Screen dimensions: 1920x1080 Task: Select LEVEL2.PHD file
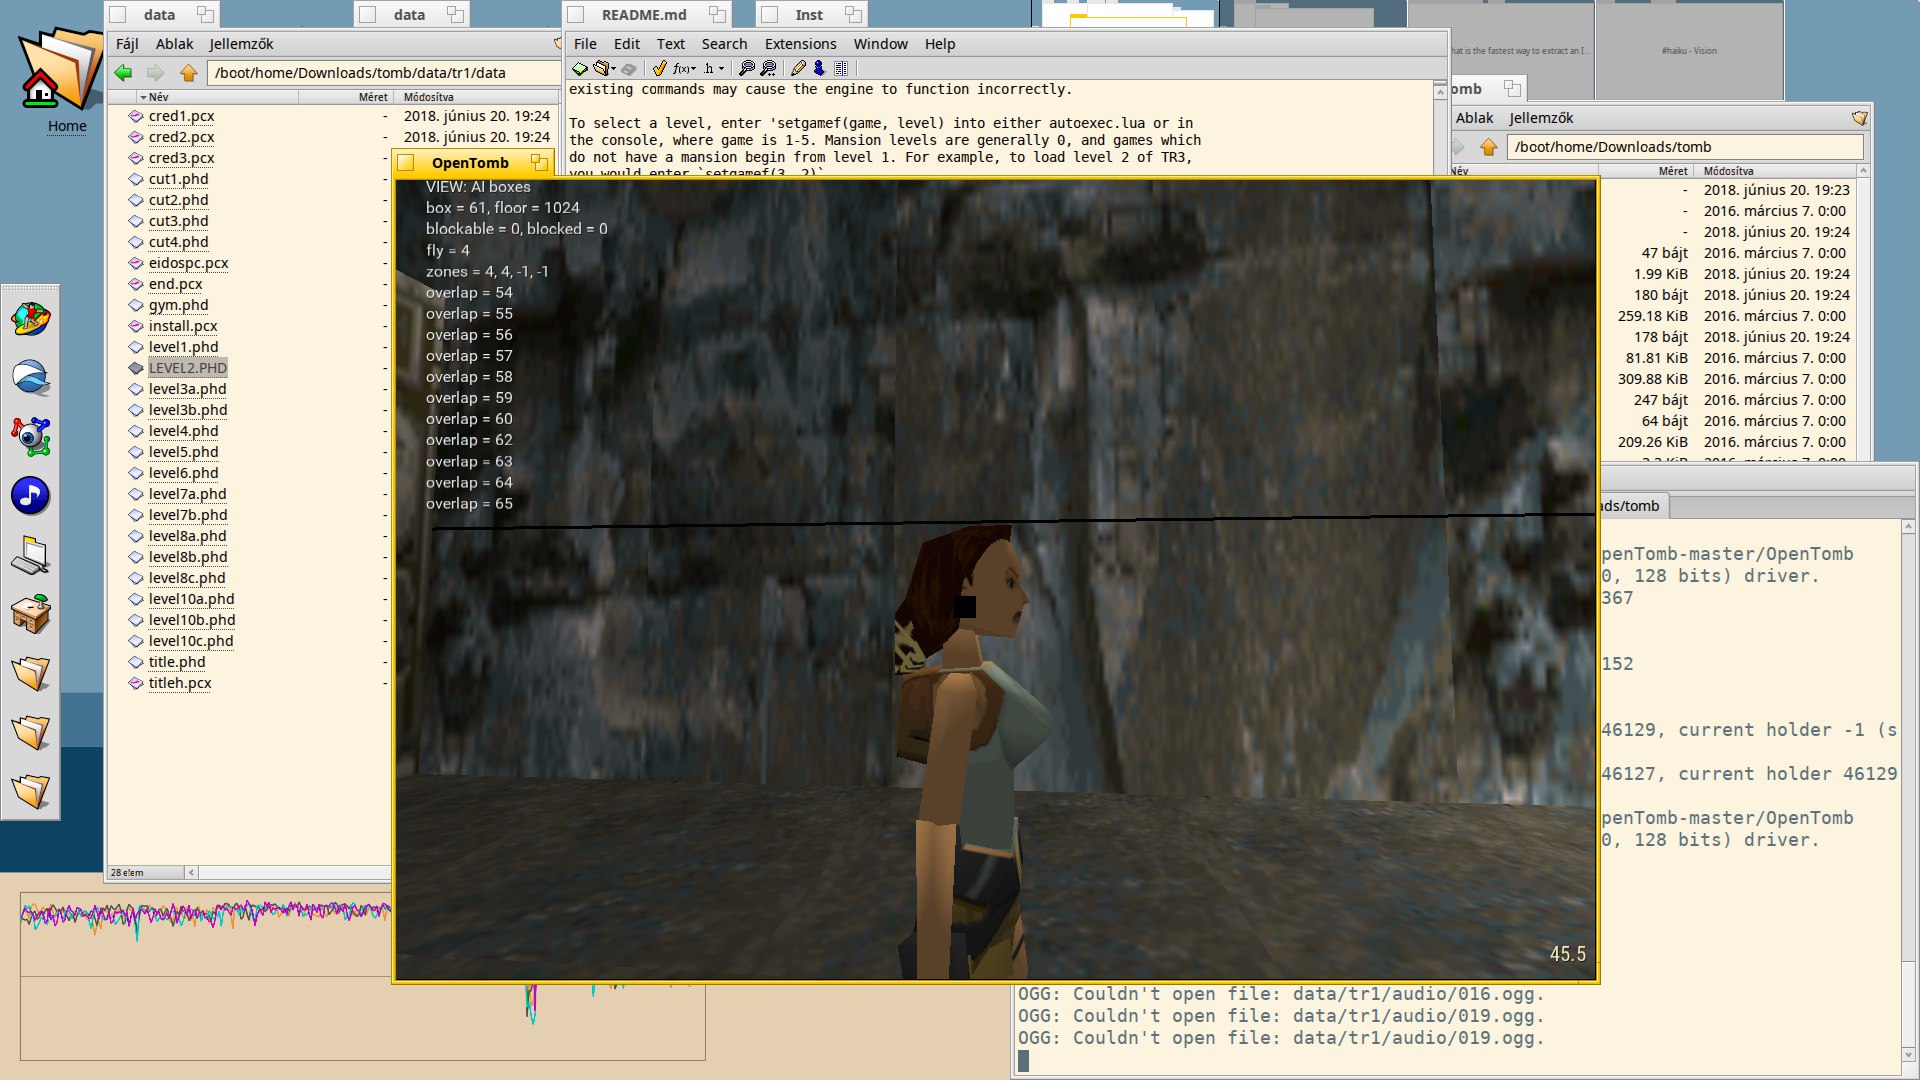187,368
